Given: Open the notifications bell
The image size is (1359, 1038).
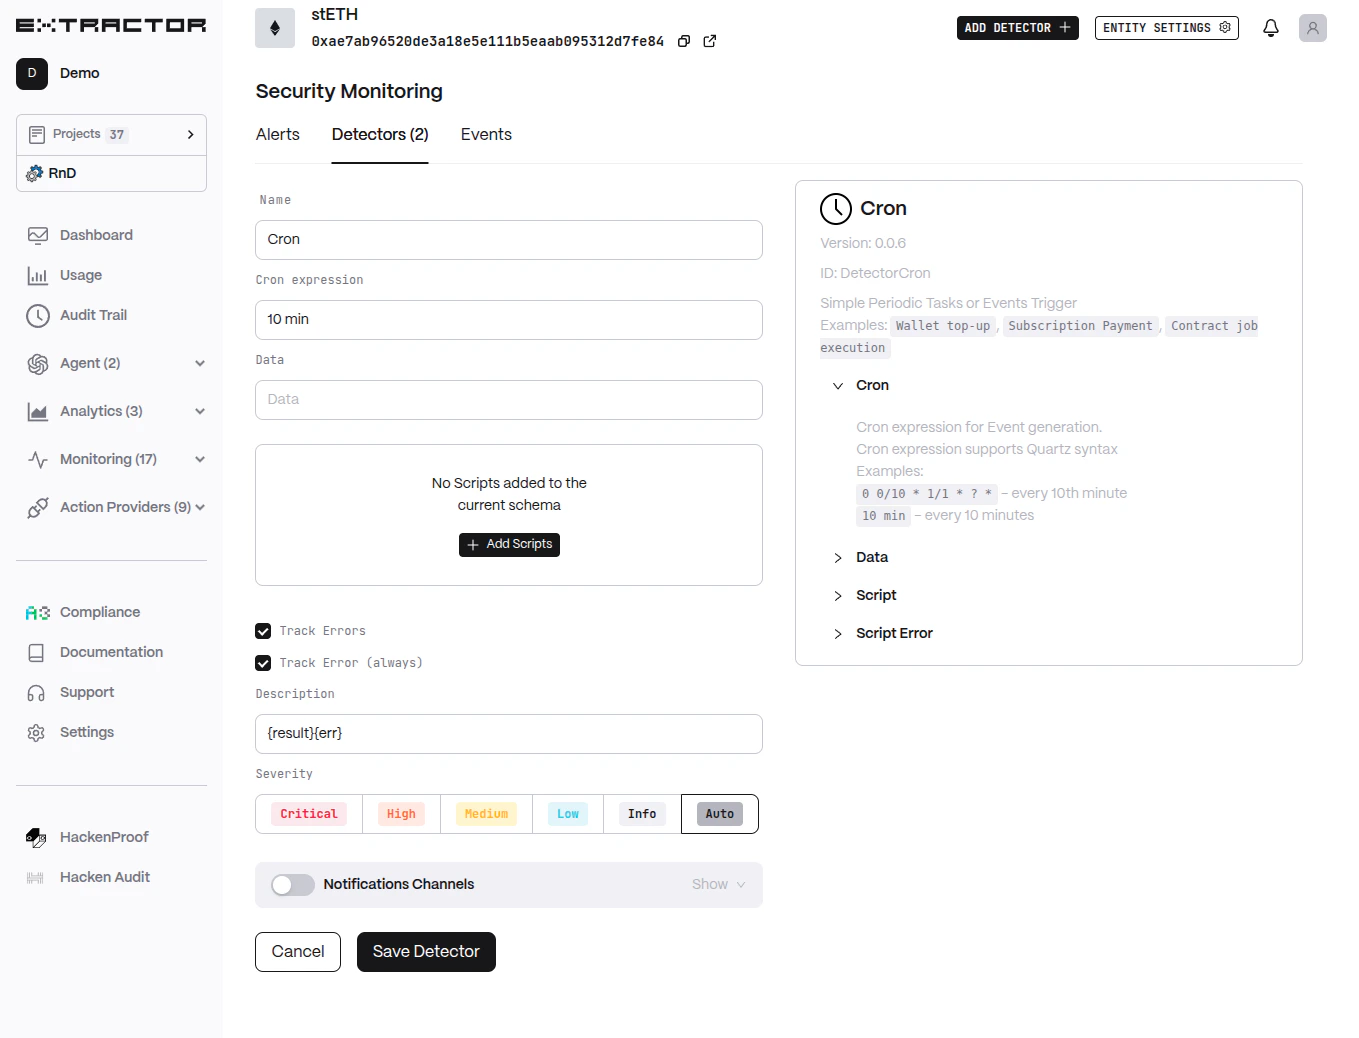Looking at the screenshot, I should click(x=1271, y=28).
